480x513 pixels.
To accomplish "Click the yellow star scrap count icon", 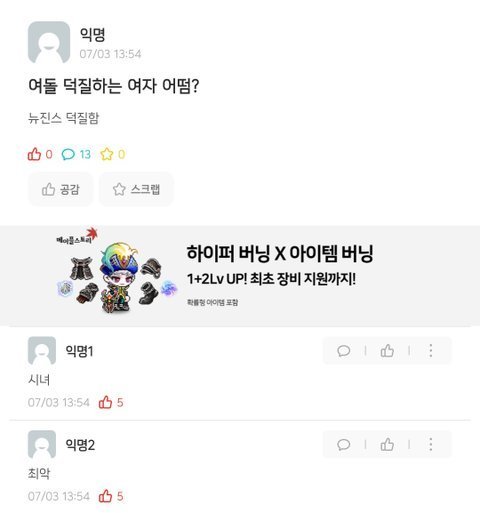I will tap(107, 154).
